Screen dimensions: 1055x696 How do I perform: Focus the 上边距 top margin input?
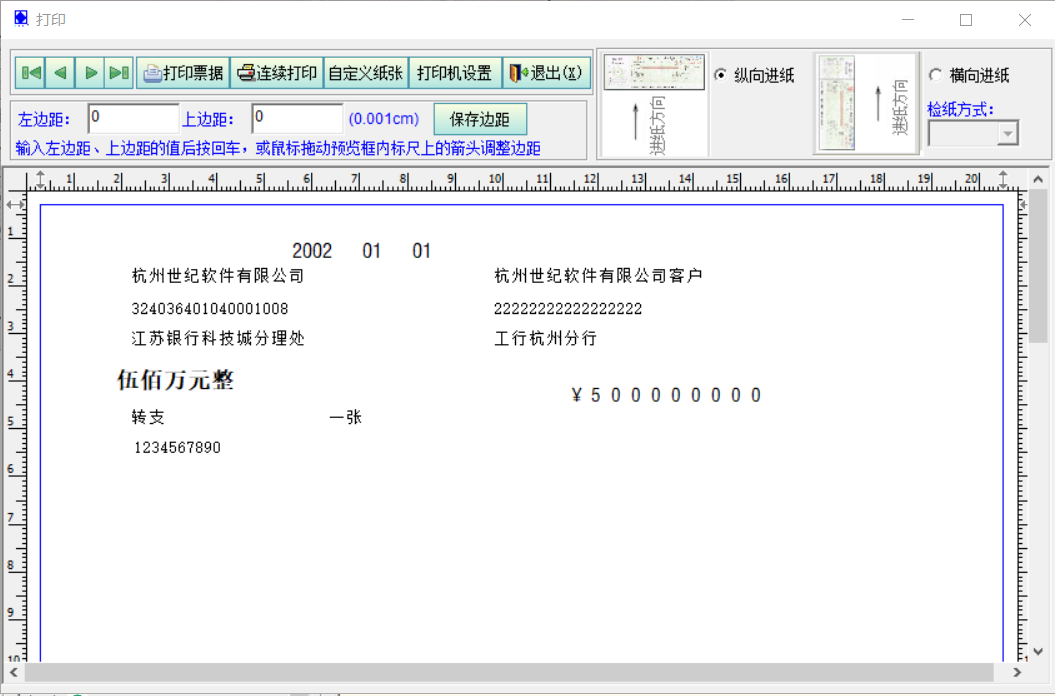[297, 118]
